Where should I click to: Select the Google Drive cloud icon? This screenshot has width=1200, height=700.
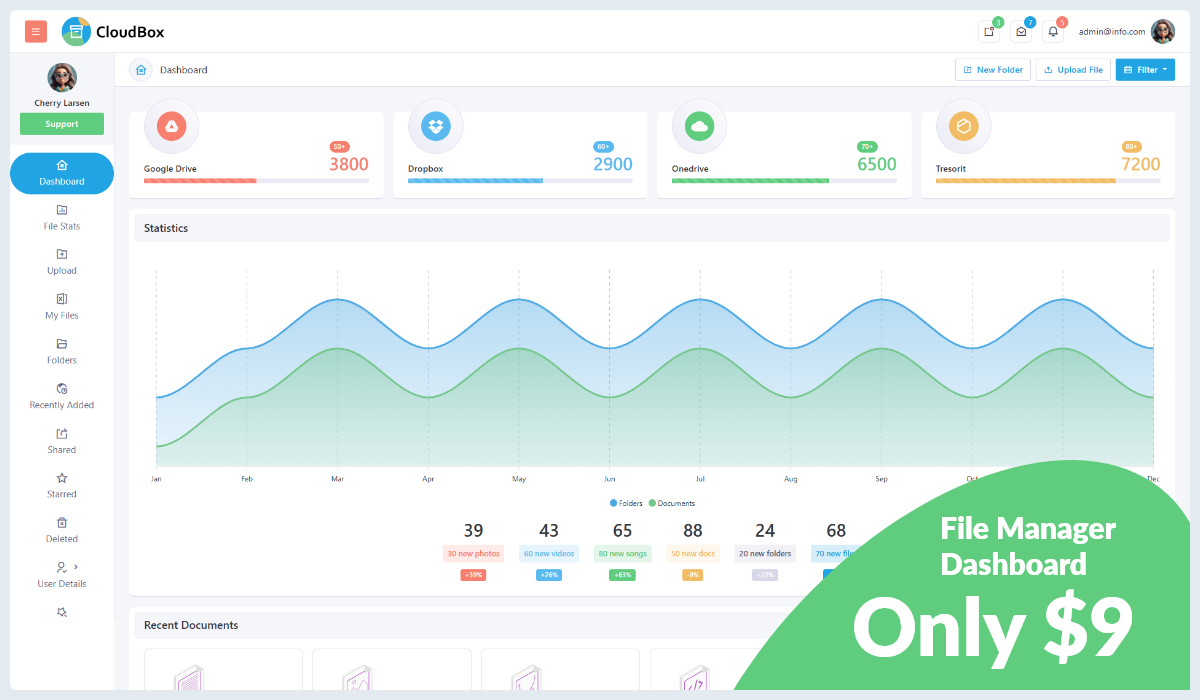(171, 126)
